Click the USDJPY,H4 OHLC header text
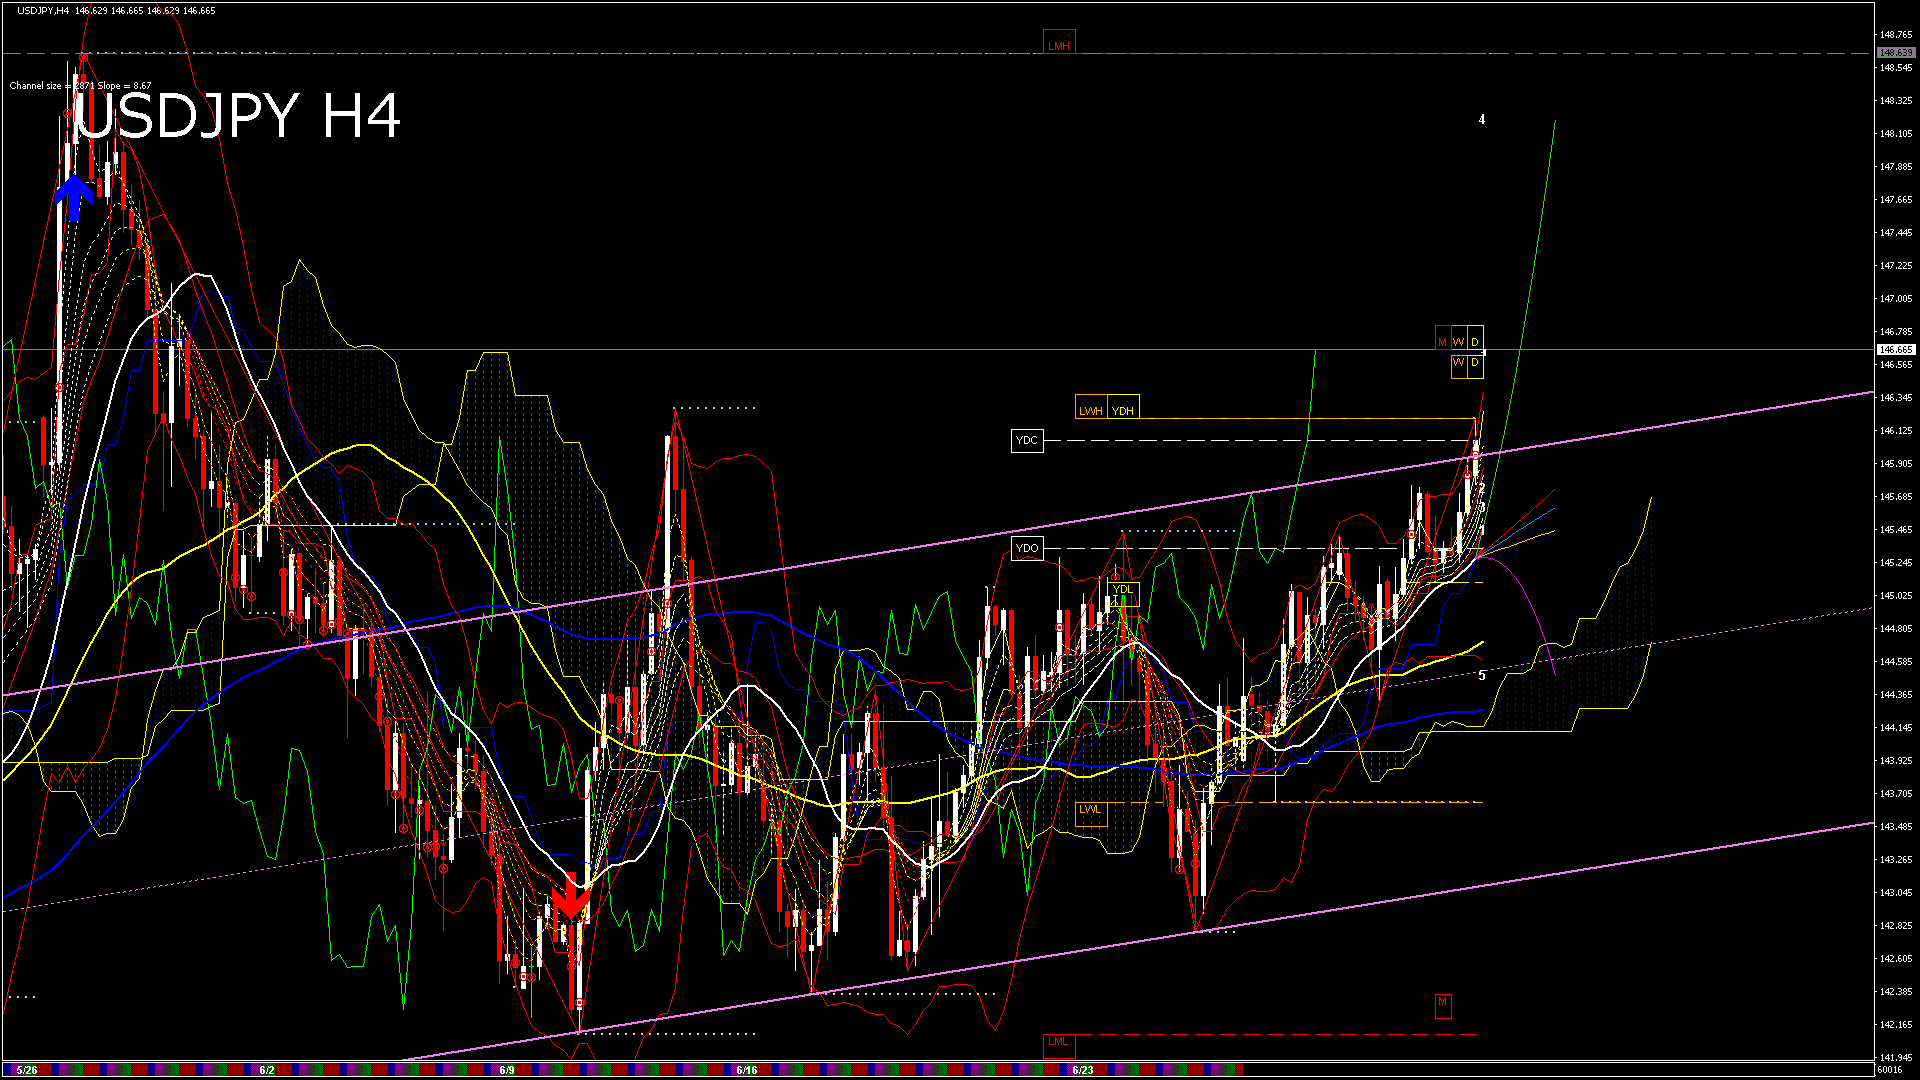 tap(116, 10)
